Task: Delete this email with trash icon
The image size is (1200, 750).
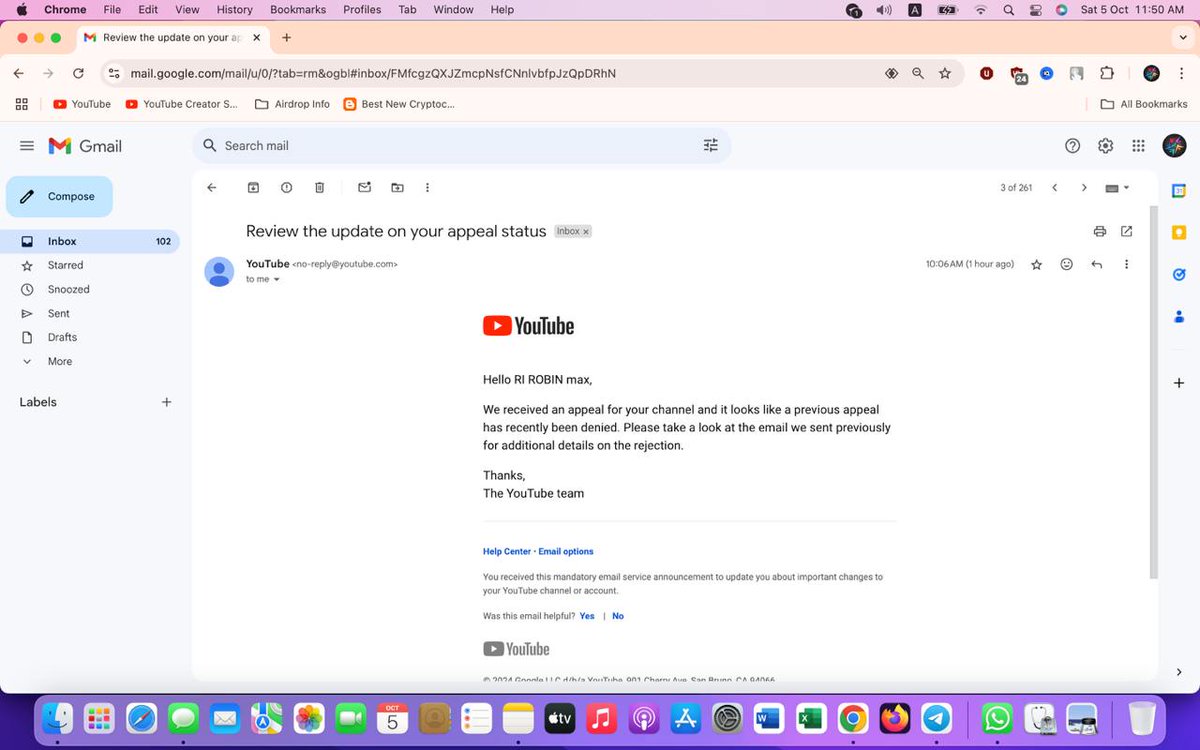Action: [320, 188]
